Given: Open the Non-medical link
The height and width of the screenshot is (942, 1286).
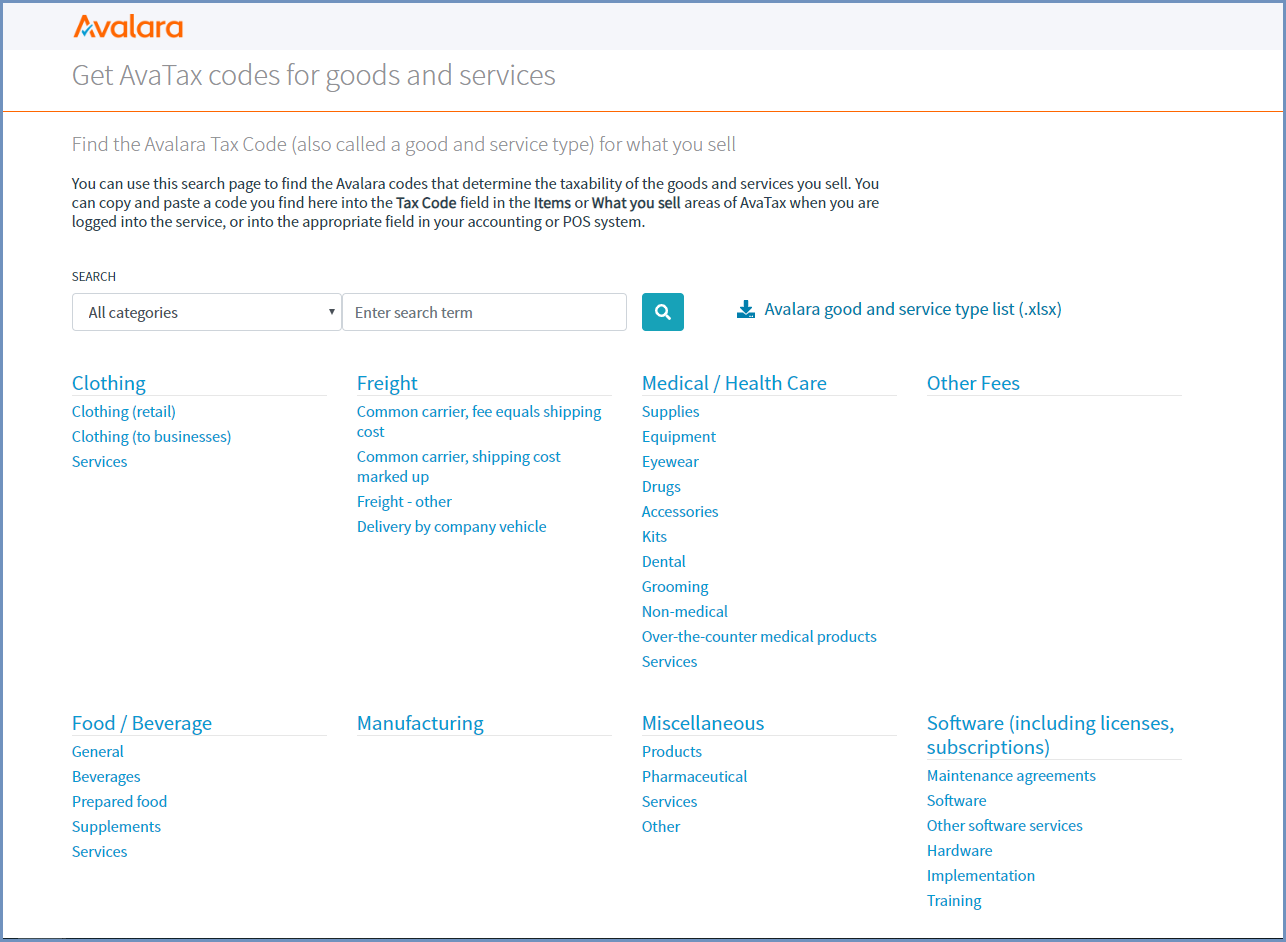Looking at the screenshot, I should [685, 612].
